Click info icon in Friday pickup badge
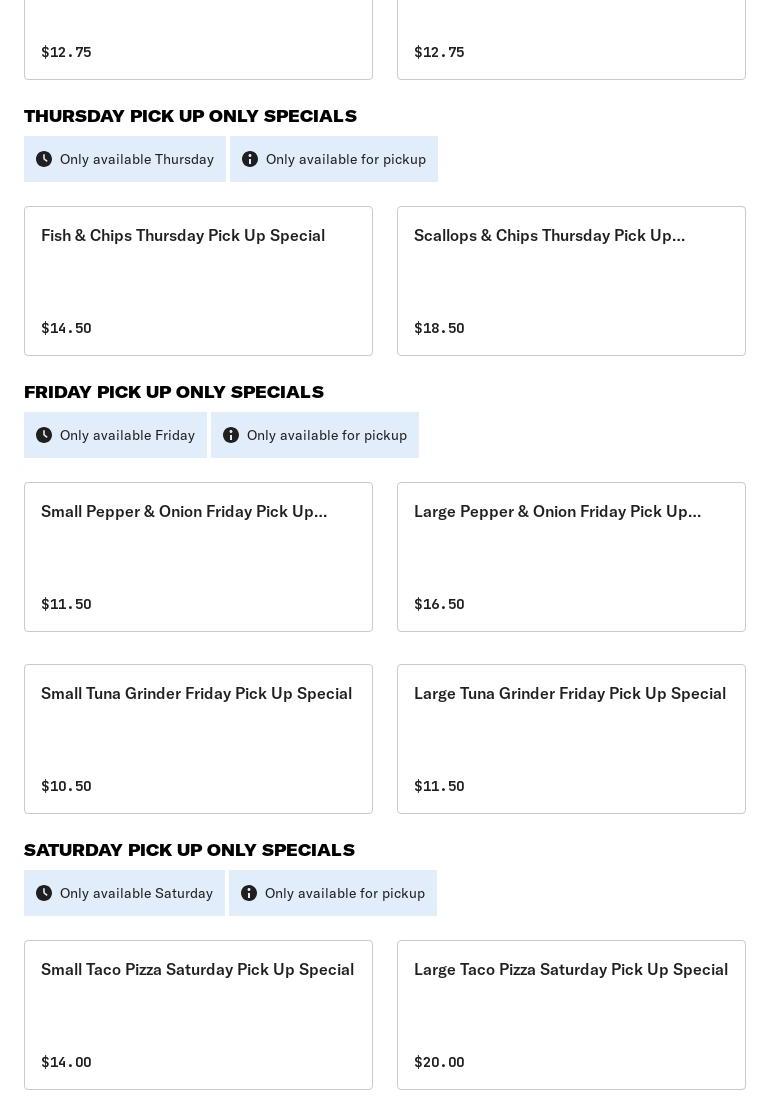Screen dimensions: 770x1114 (231, 435)
